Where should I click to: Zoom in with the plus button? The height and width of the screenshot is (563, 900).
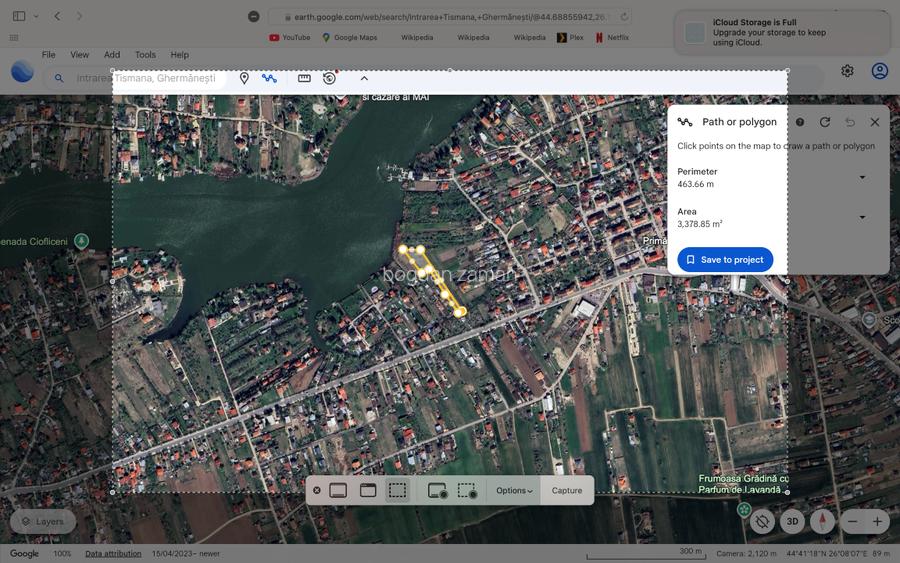click(877, 521)
